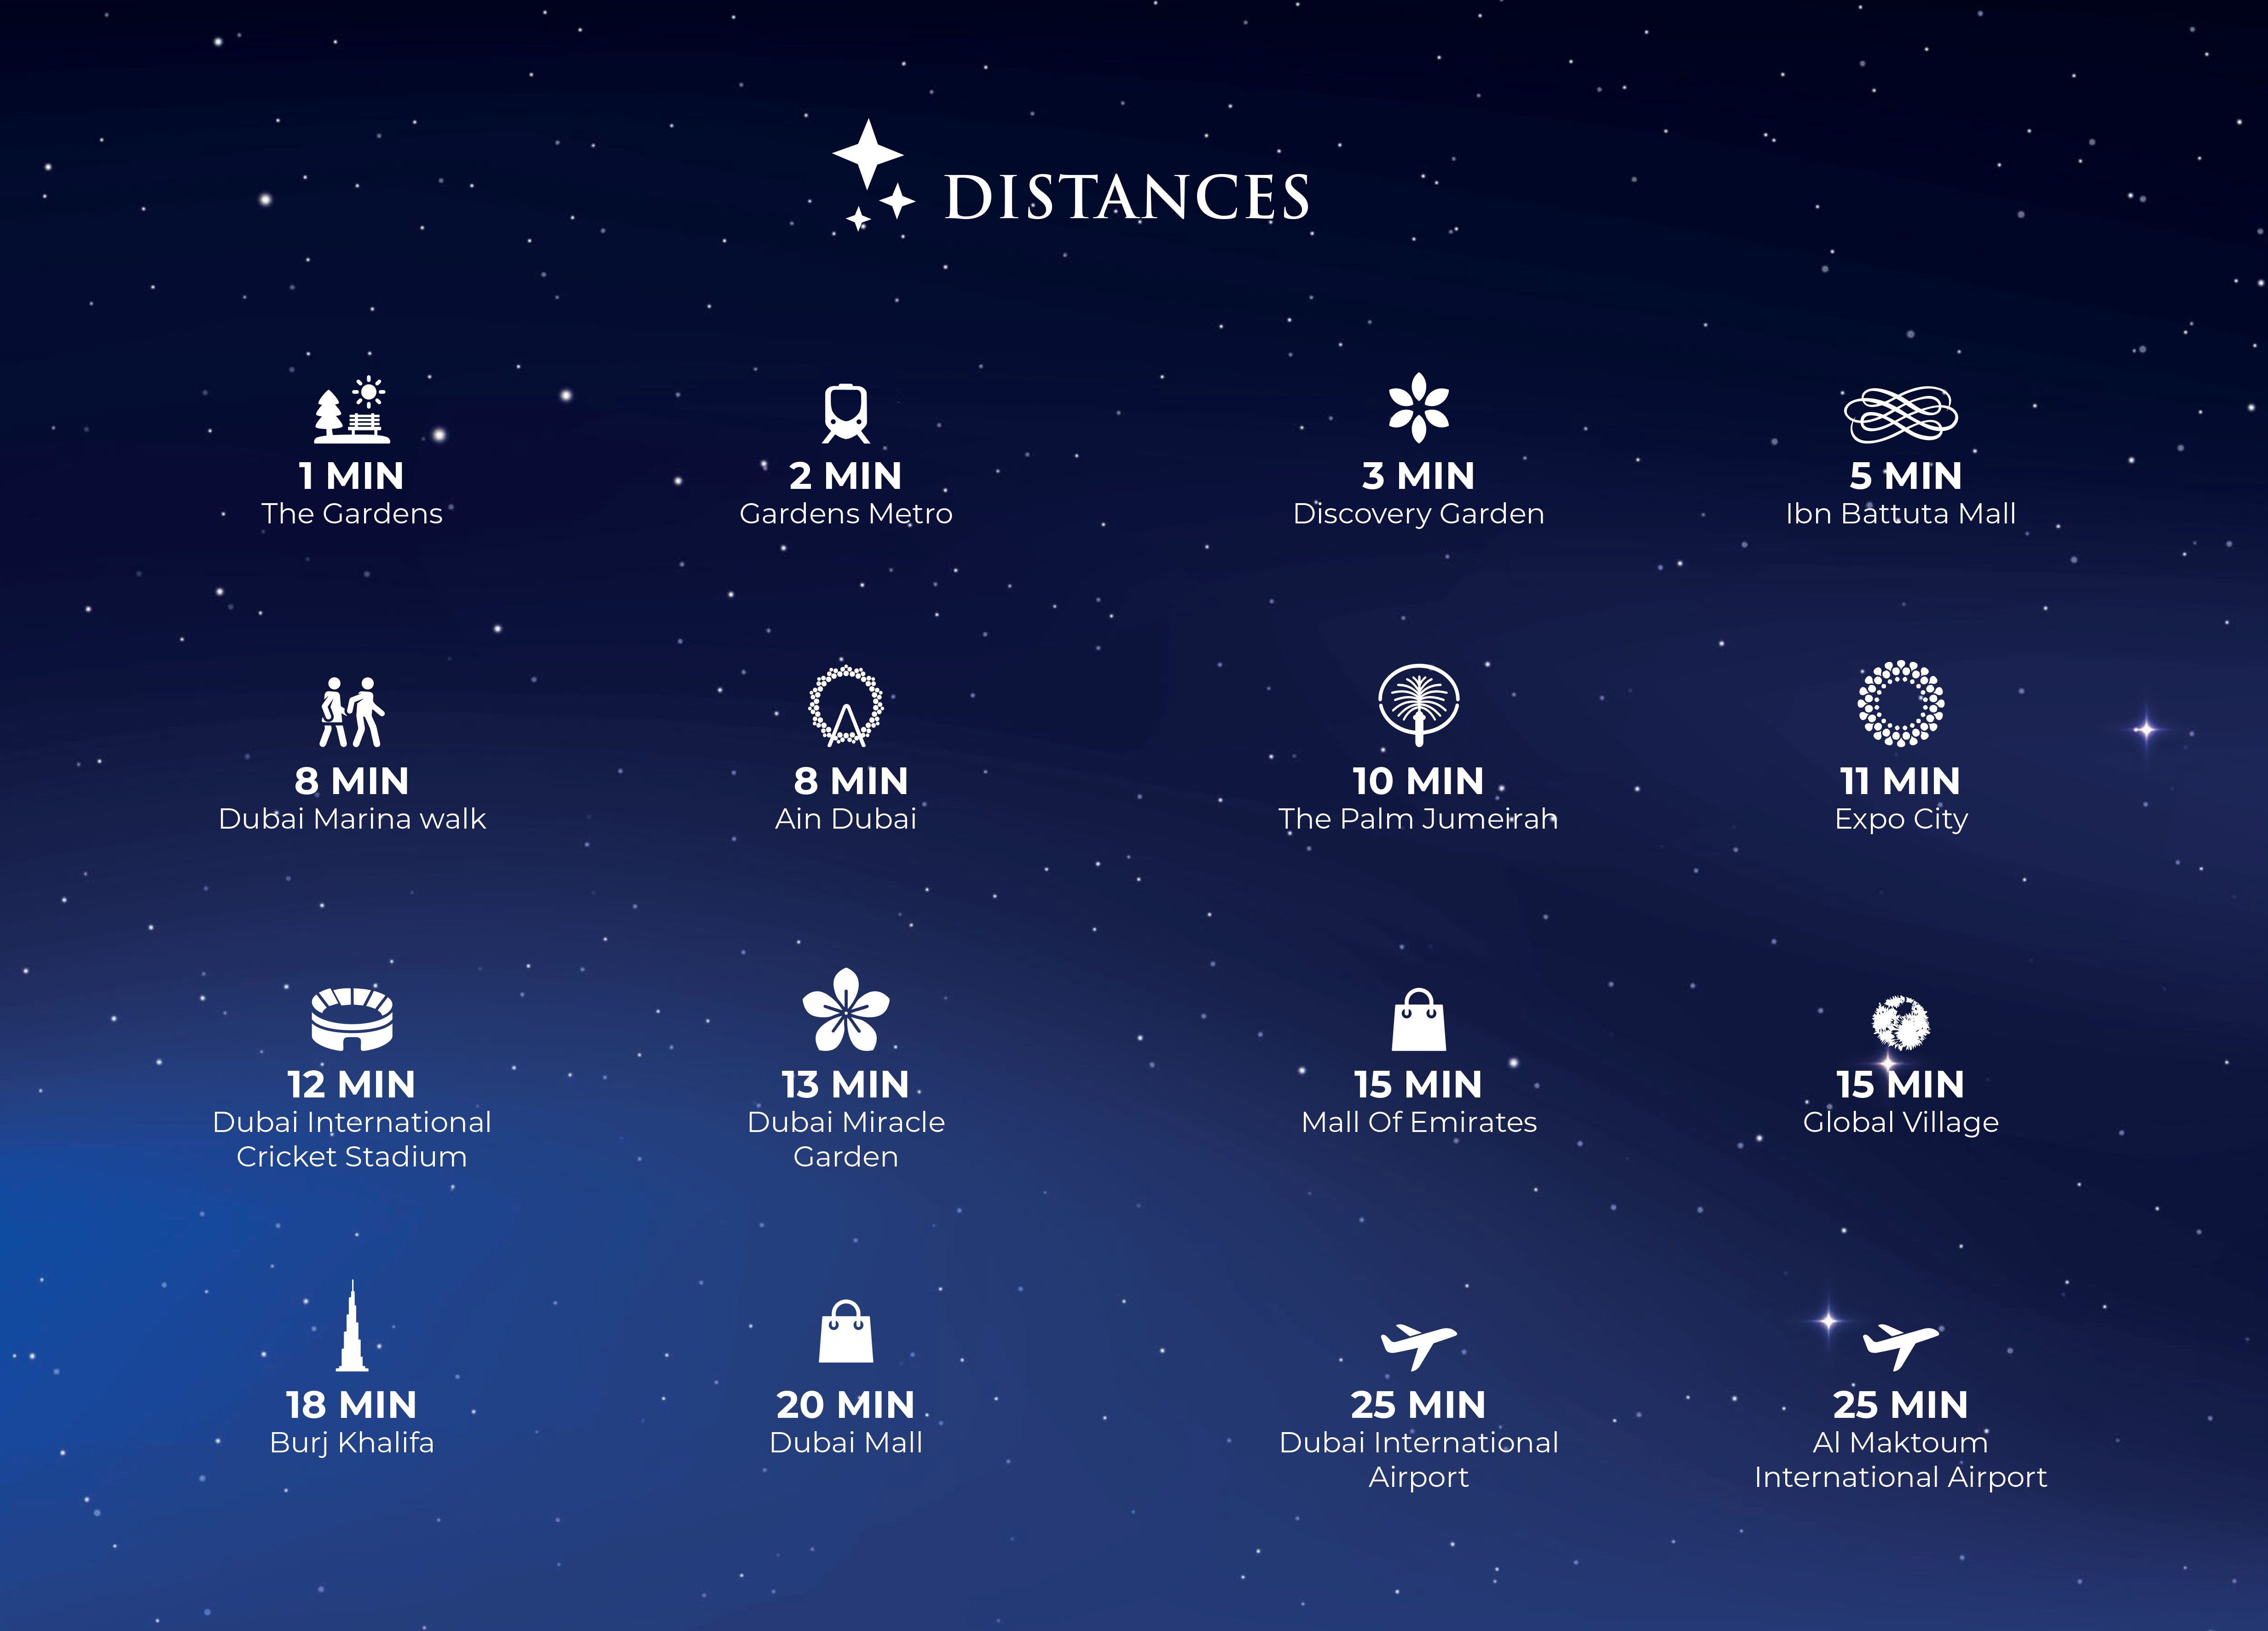2268x1631 pixels.
Task: Click the blossom icon for Dubai Miracle Garden
Action: click(x=846, y=1009)
